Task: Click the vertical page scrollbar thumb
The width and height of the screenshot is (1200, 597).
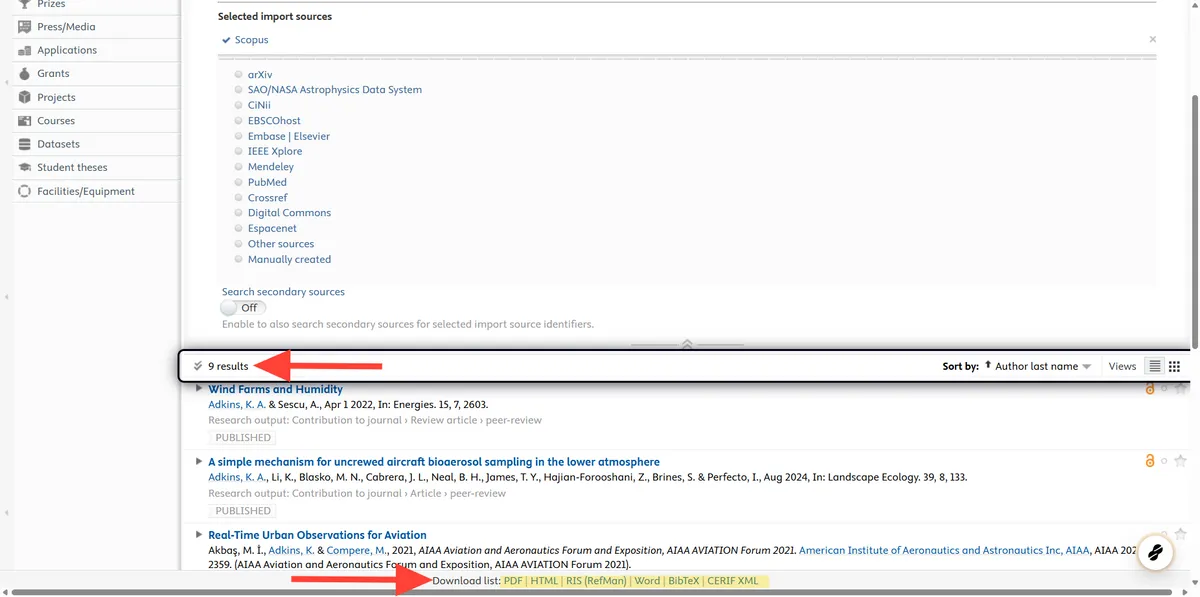Action: click(x=1194, y=220)
